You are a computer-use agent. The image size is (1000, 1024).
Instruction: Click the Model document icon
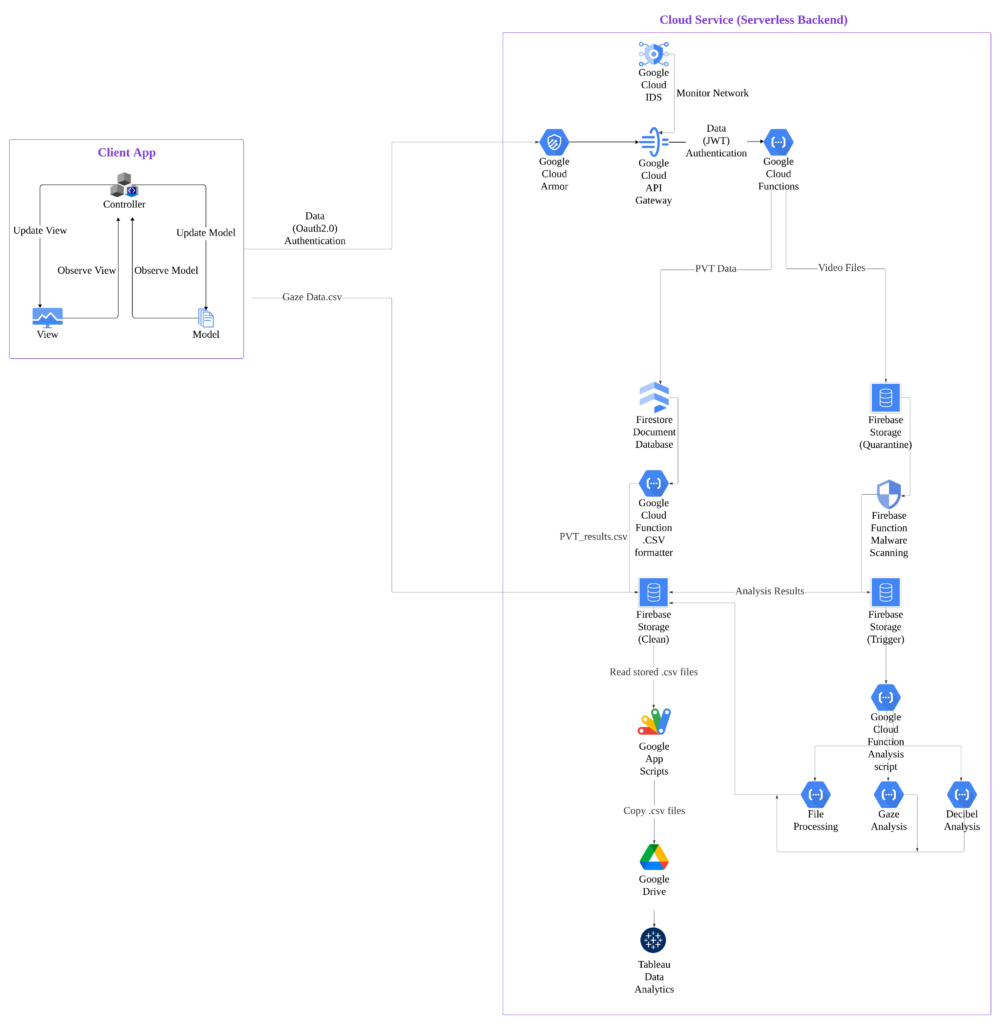pyautogui.click(x=206, y=318)
